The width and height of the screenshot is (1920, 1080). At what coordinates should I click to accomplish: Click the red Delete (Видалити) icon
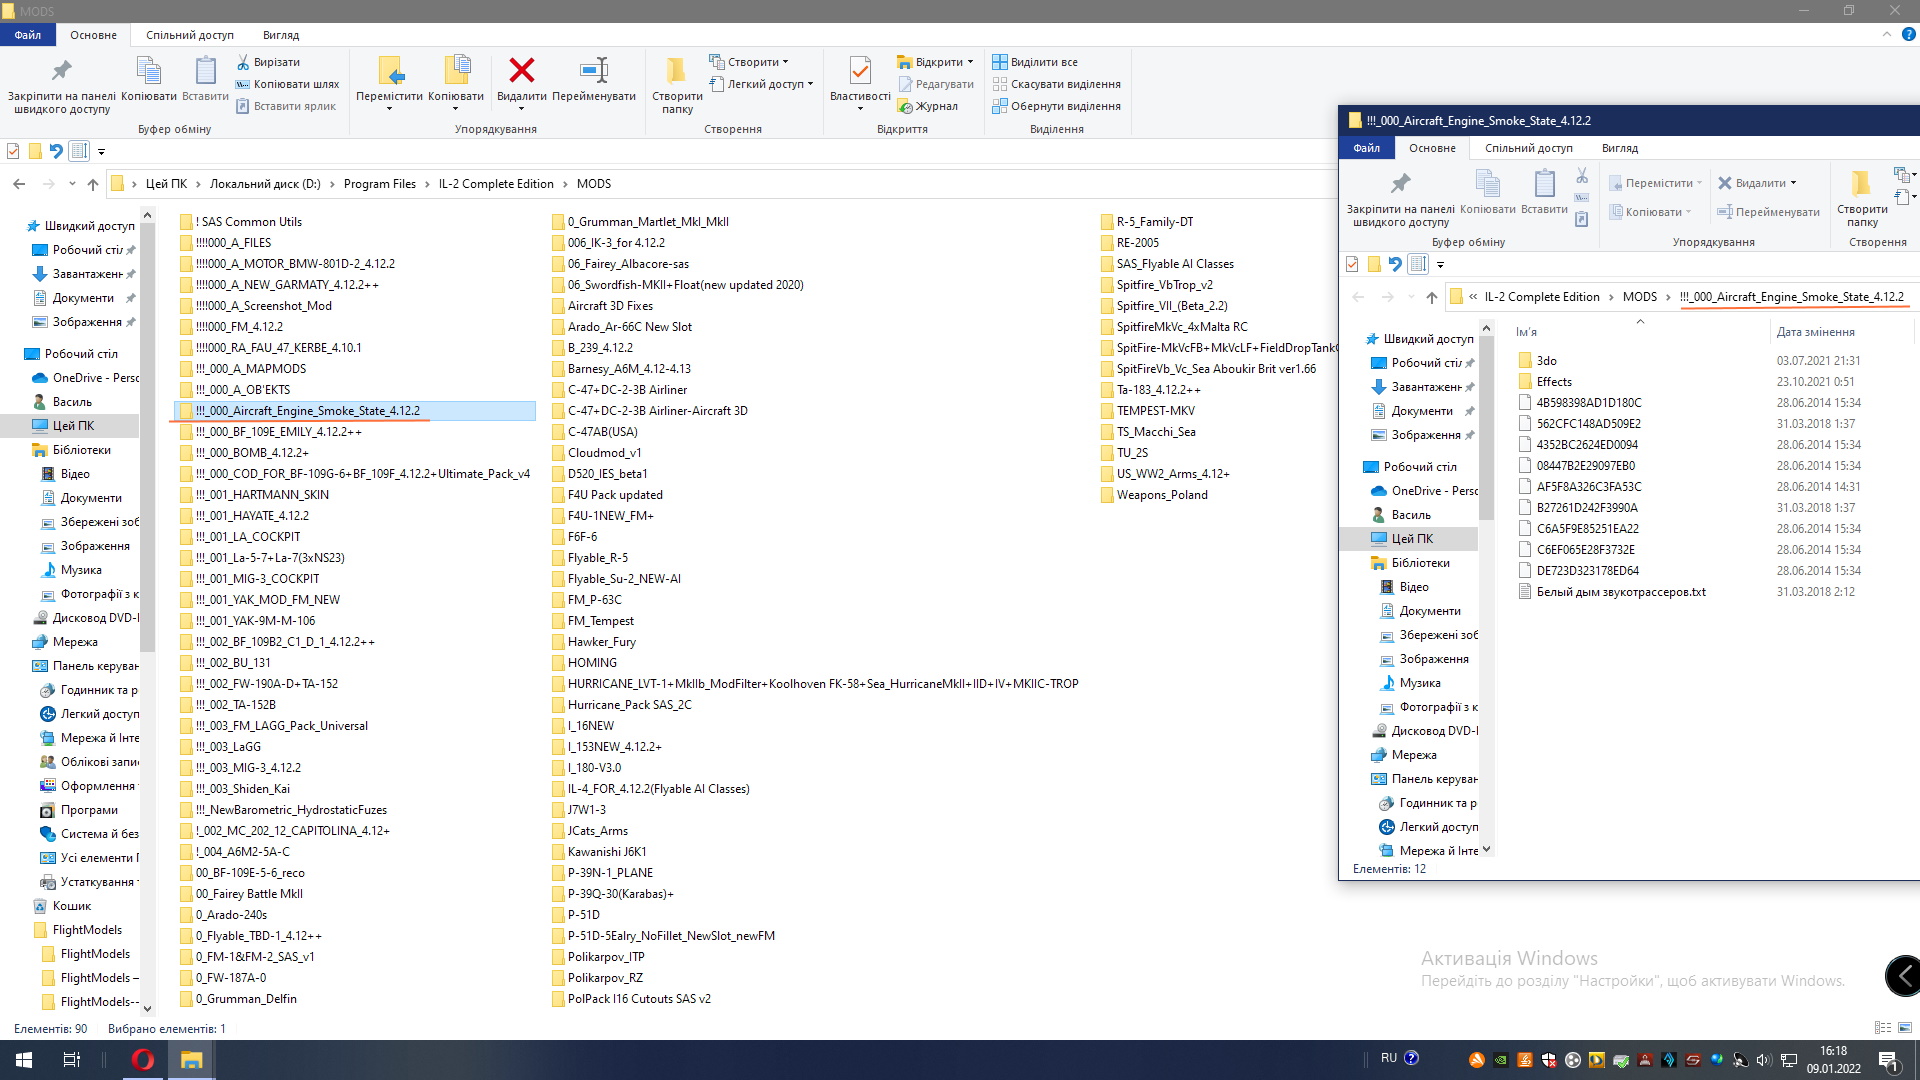coord(521,71)
